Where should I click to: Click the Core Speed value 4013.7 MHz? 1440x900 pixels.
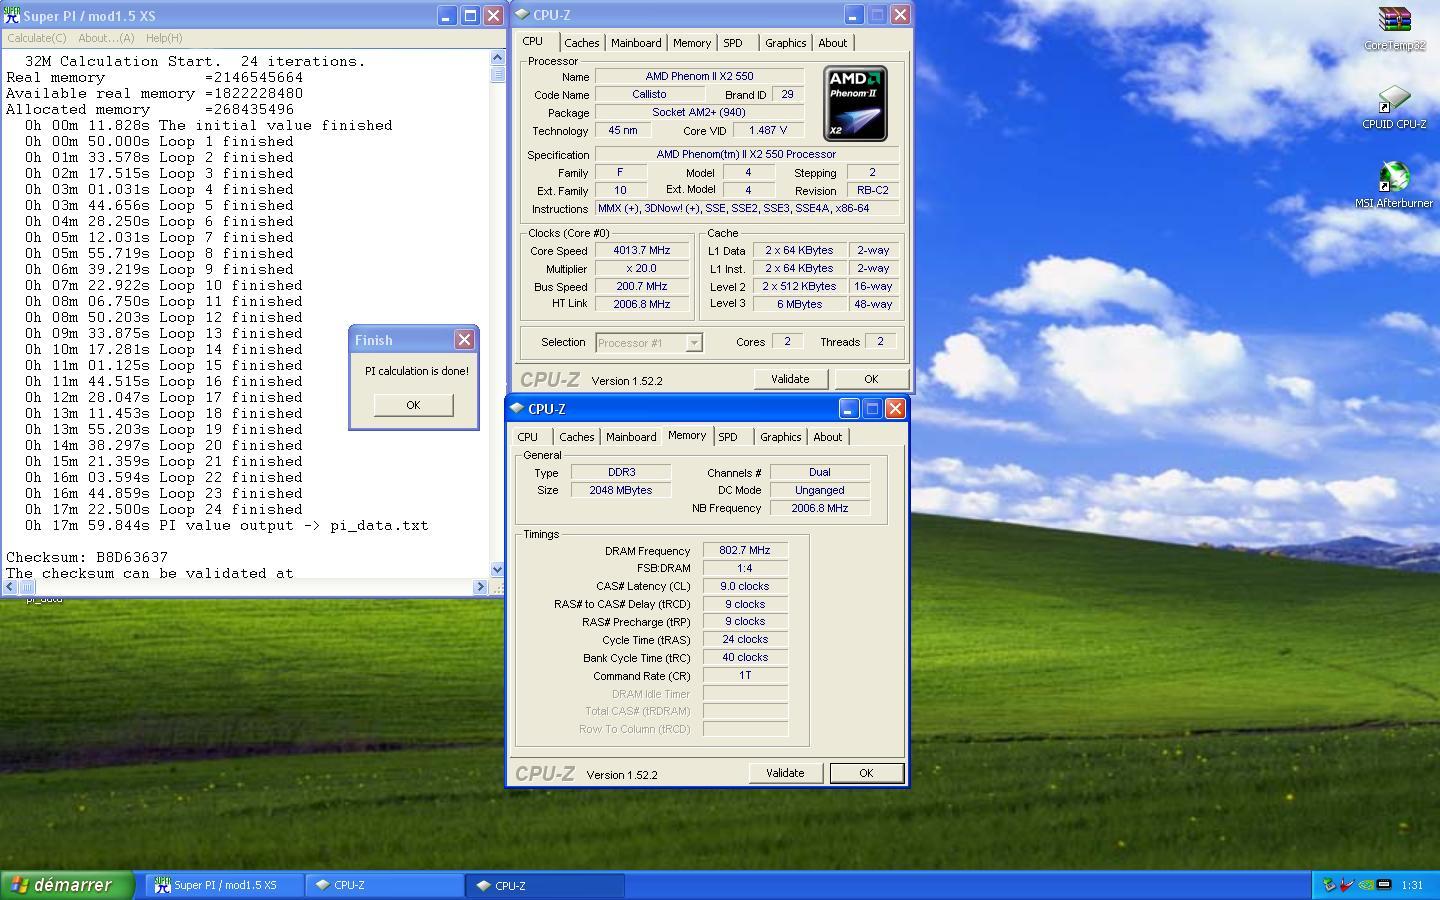click(x=642, y=251)
